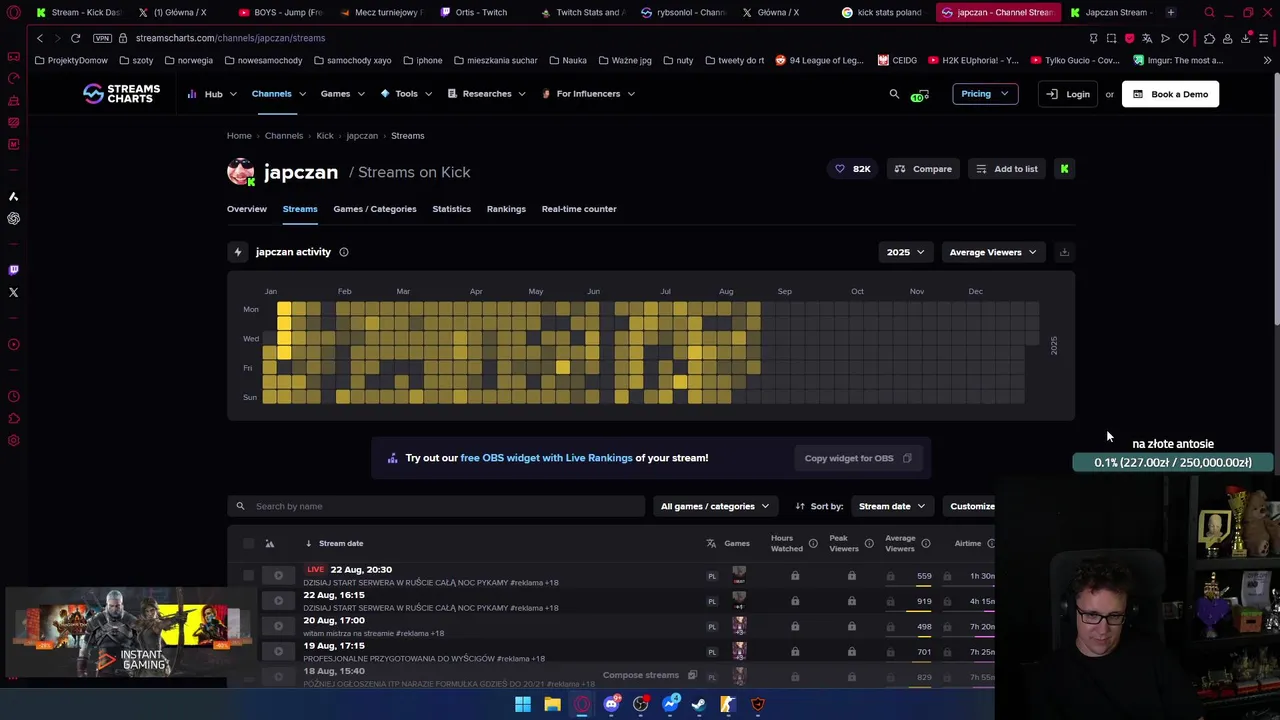
Task: Click Add to list button
Action: pyautogui.click(x=1006, y=169)
